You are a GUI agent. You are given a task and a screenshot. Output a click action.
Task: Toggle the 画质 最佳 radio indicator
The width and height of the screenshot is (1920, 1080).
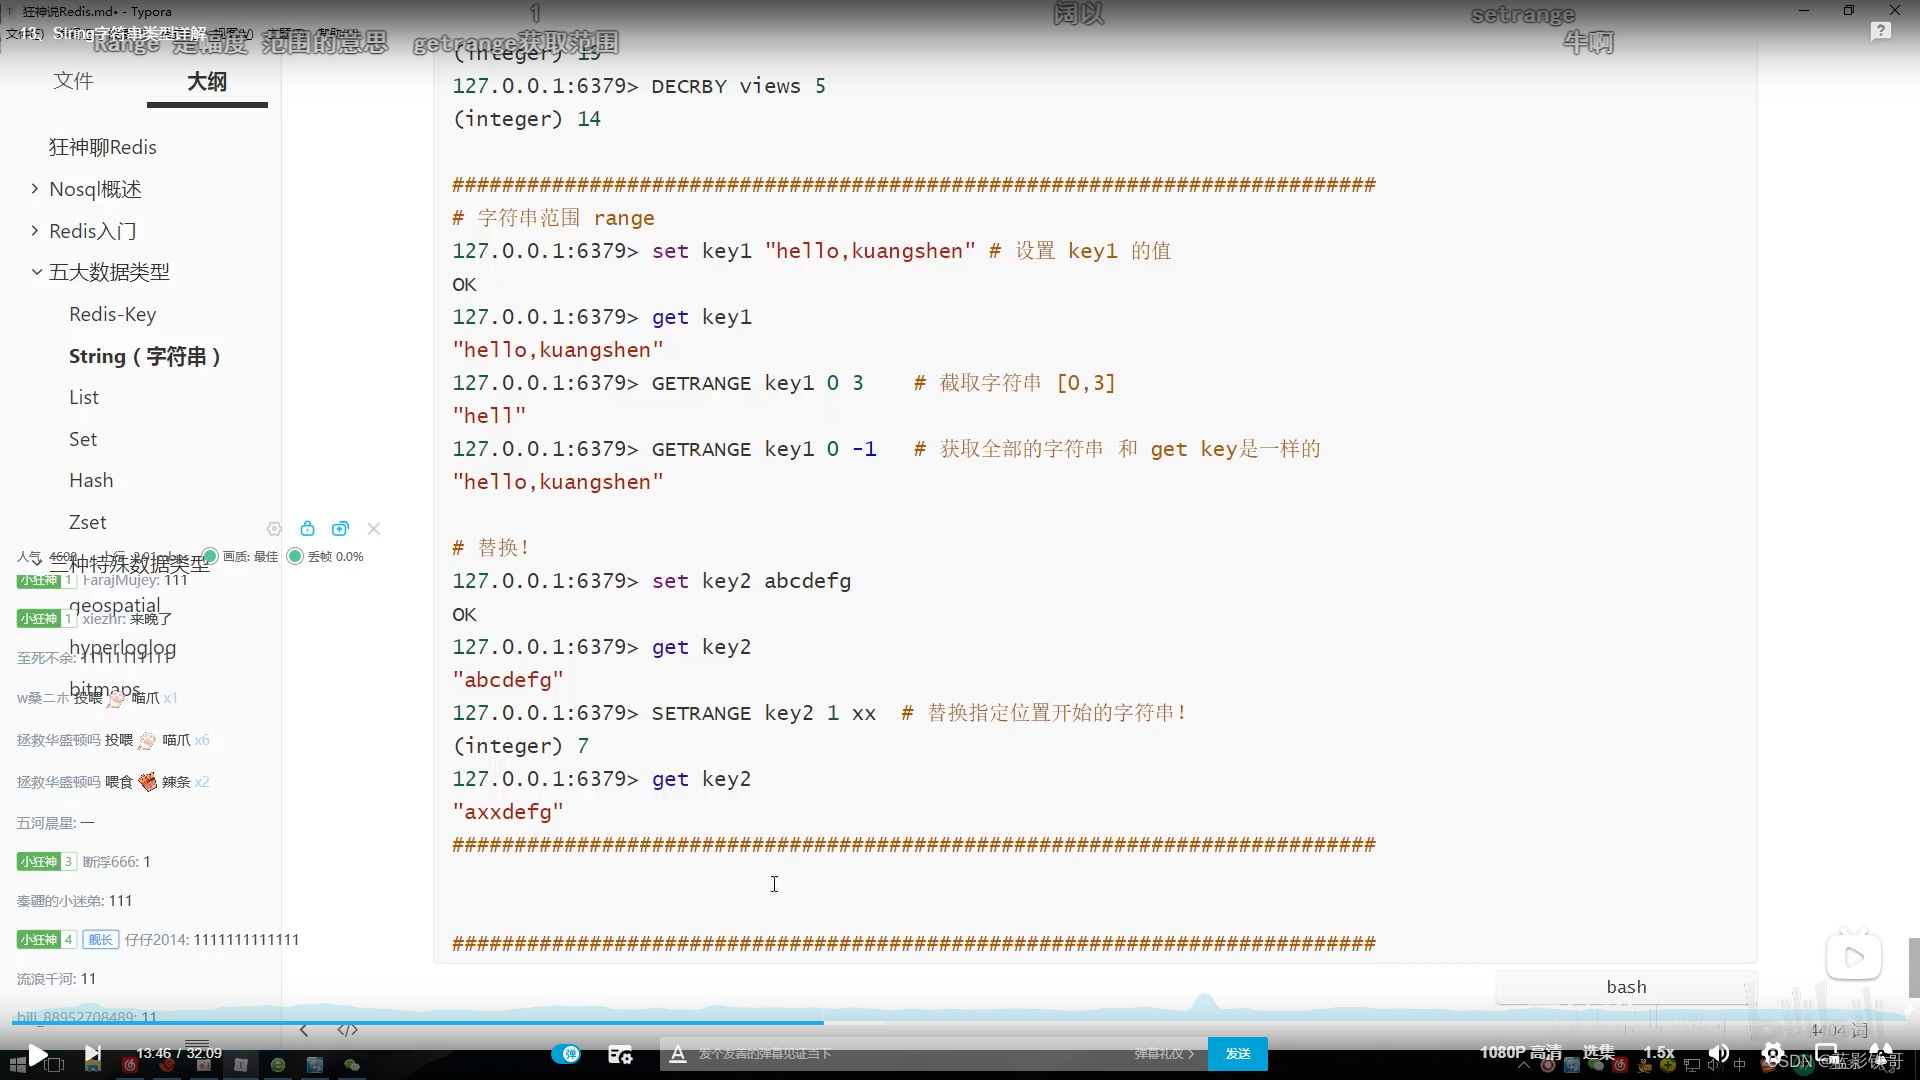[210, 557]
